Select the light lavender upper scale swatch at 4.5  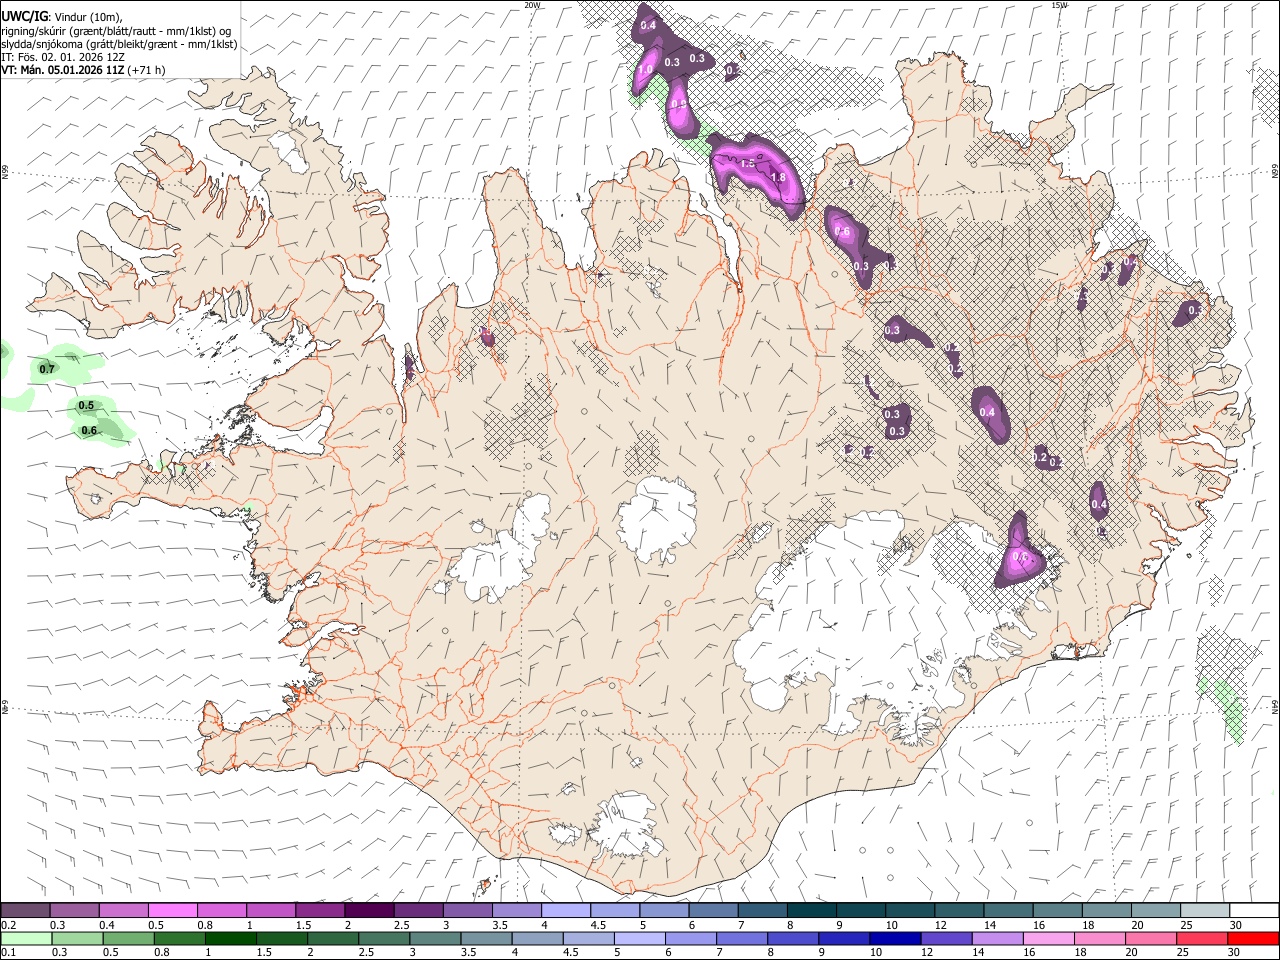coord(613,911)
